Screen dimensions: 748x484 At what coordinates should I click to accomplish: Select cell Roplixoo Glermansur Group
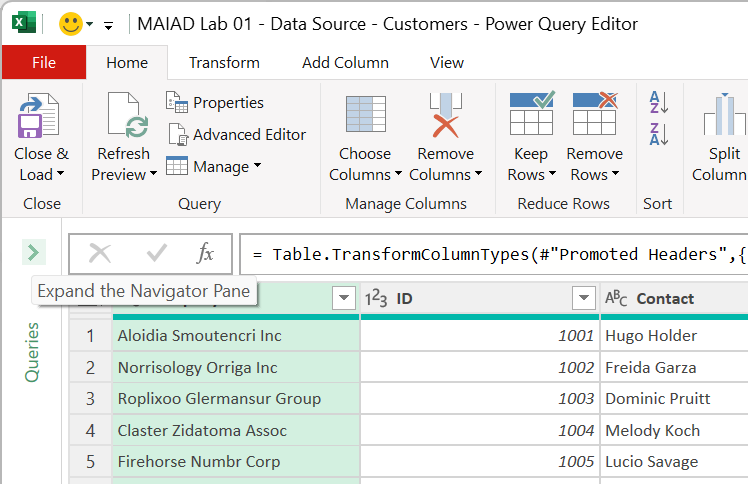coord(236,399)
